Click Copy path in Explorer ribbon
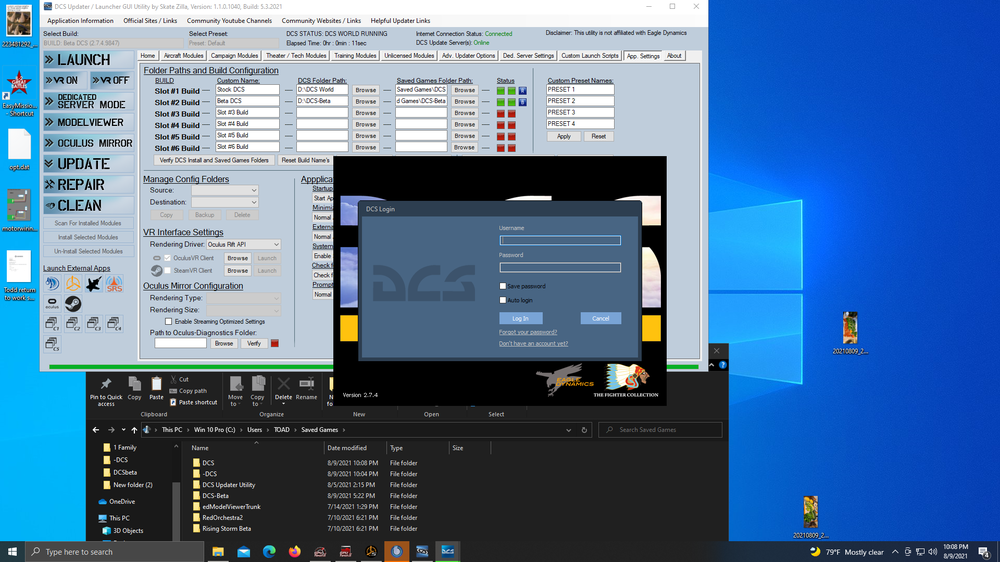 [188, 390]
